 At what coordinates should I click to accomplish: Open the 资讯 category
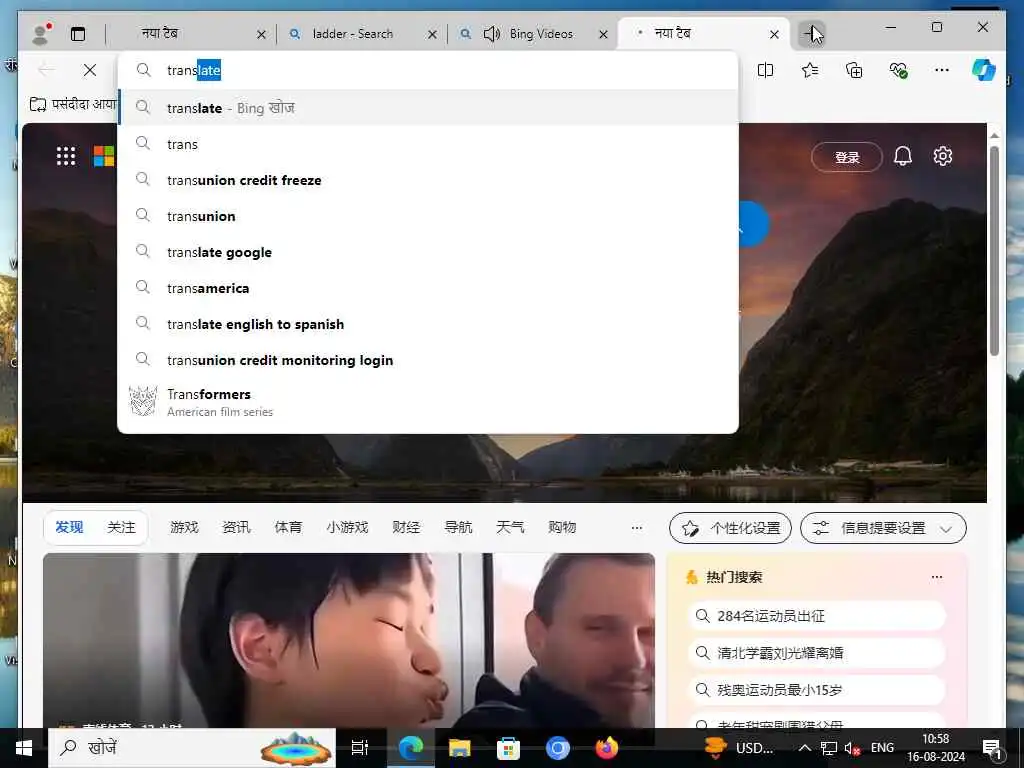[236, 527]
